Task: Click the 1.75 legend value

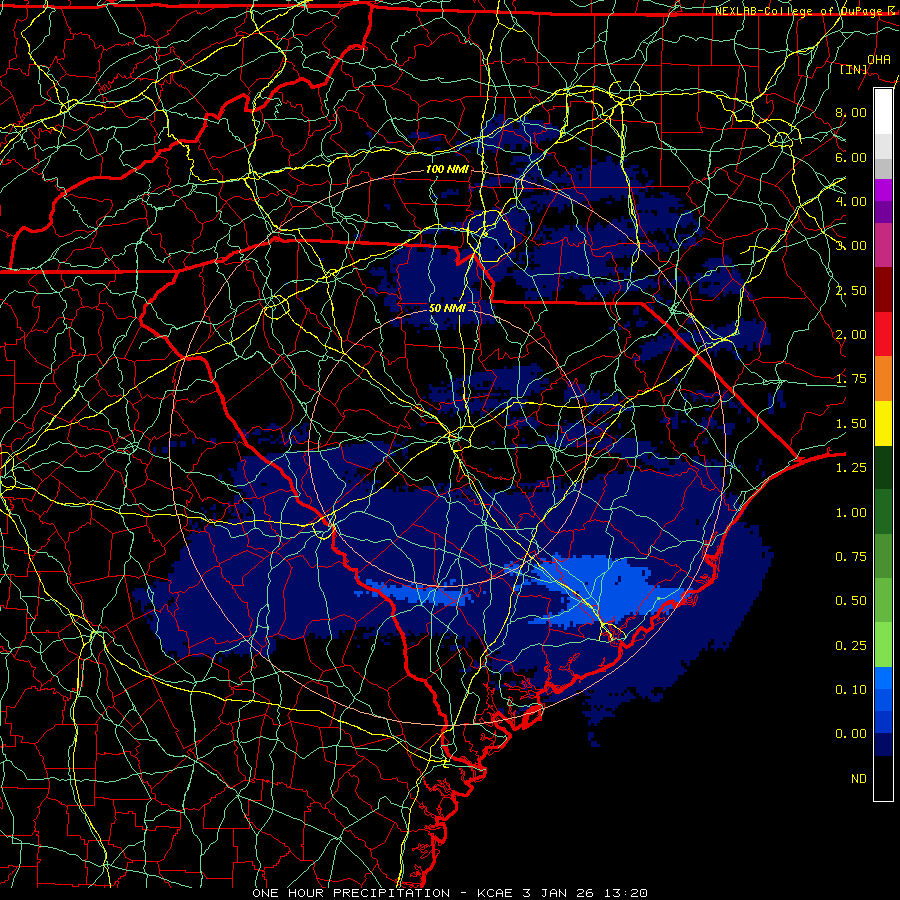Action: pyautogui.click(x=851, y=379)
